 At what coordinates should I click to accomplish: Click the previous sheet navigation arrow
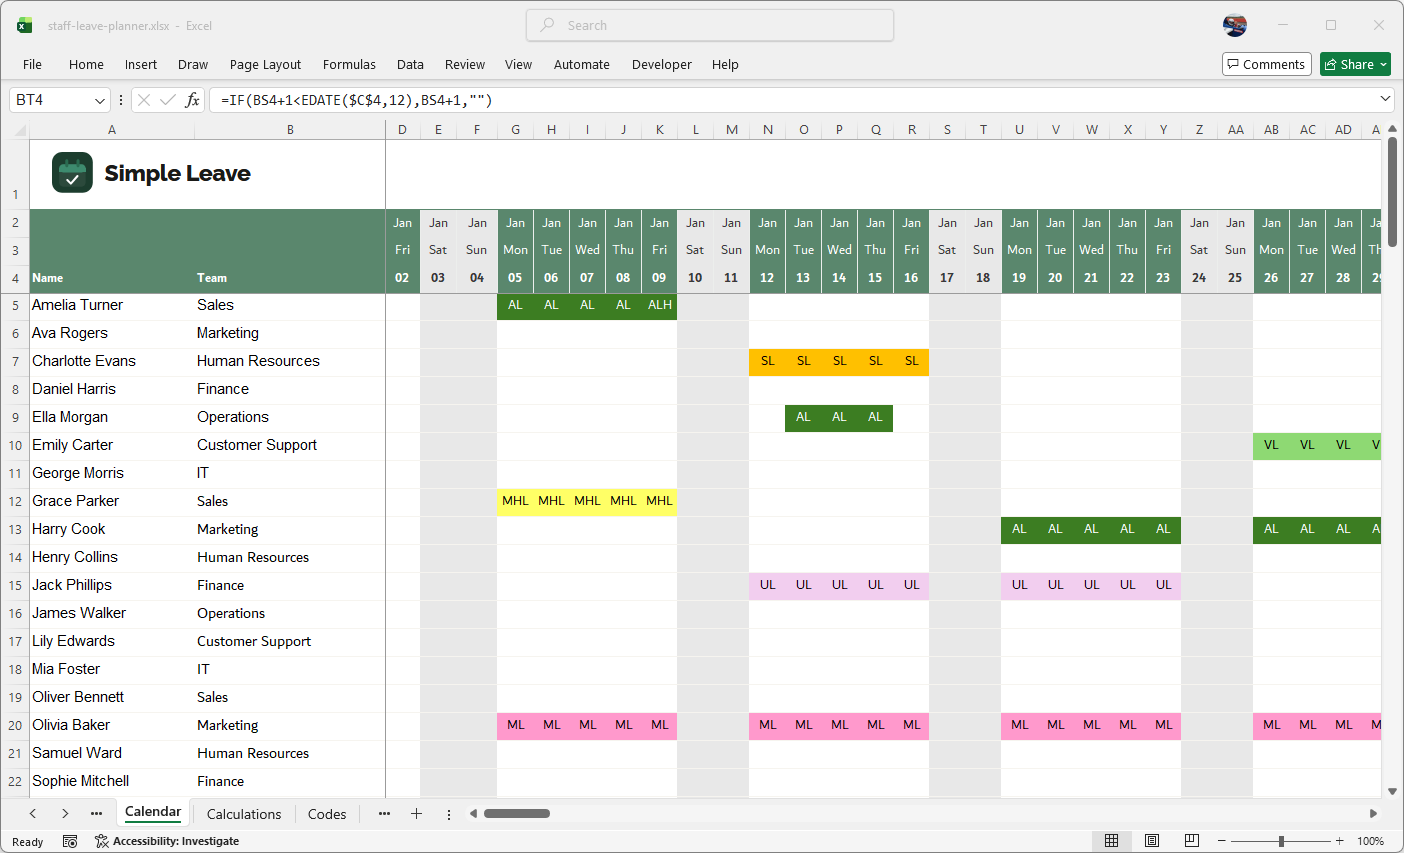33,813
